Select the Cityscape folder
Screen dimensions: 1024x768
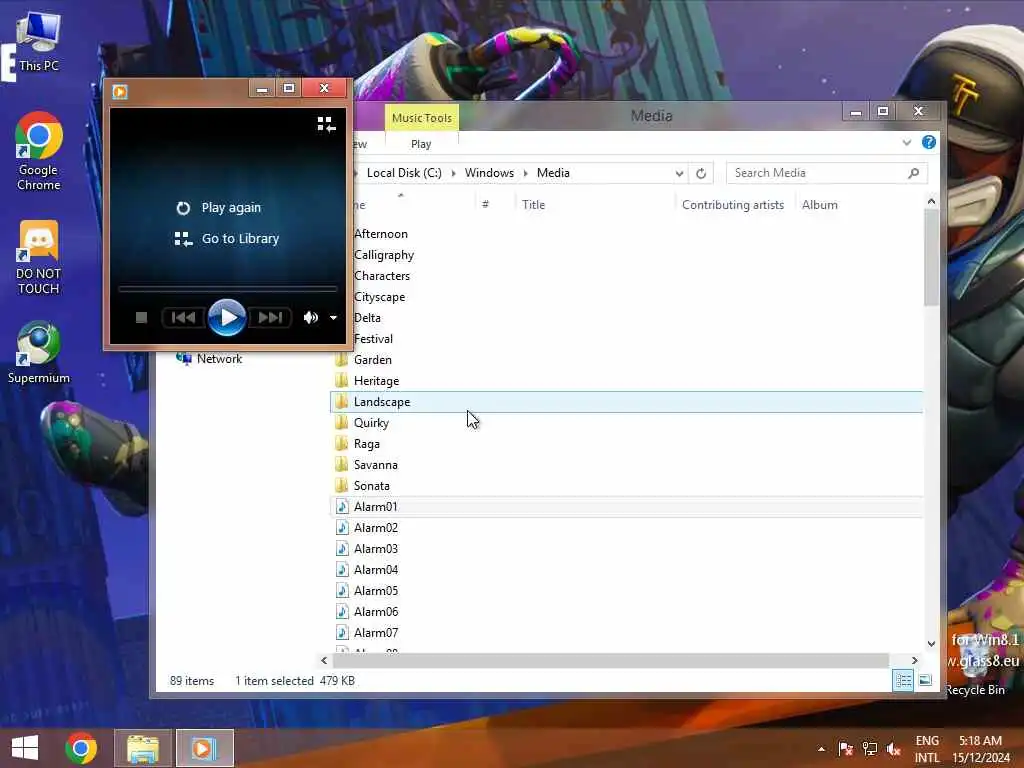pos(379,296)
